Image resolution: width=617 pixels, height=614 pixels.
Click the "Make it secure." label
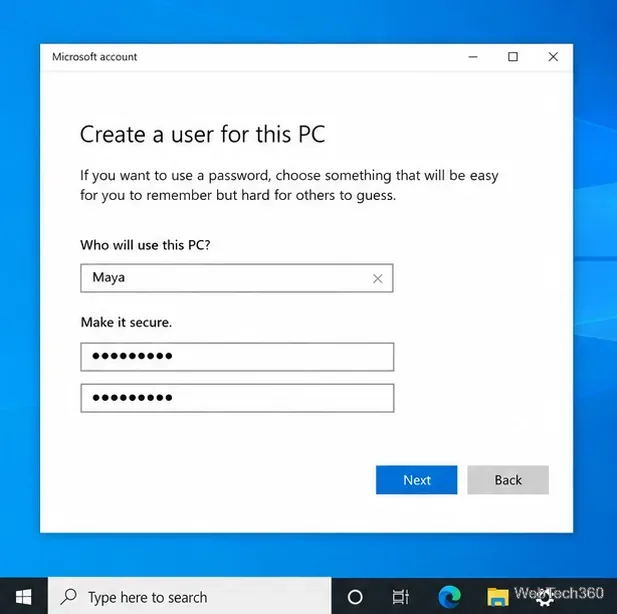pos(126,322)
